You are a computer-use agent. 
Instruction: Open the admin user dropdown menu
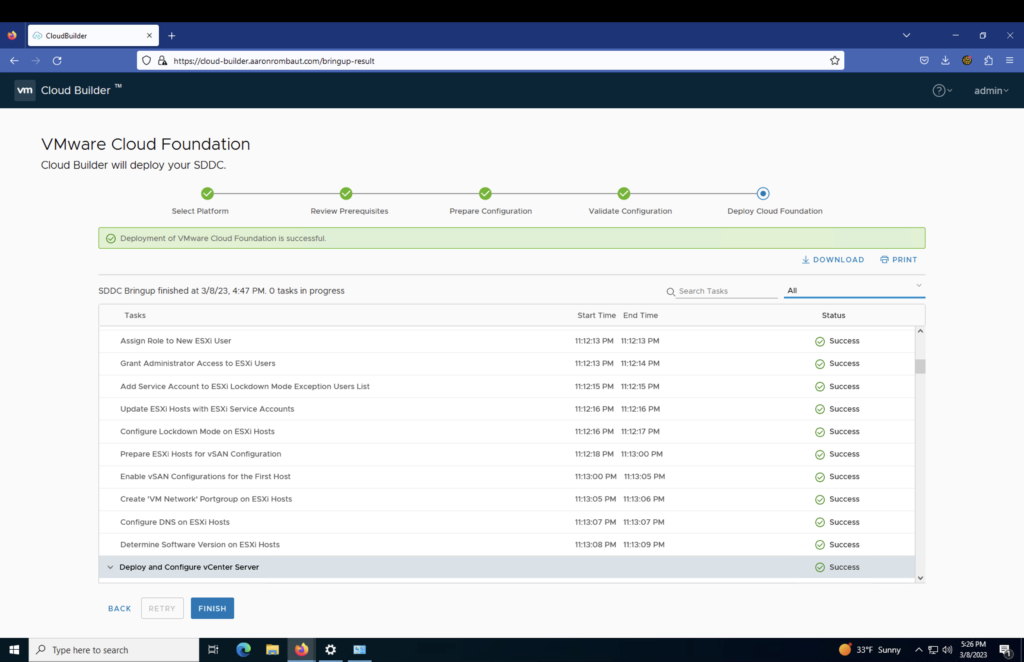pyautogui.click(x=991, y=90)
